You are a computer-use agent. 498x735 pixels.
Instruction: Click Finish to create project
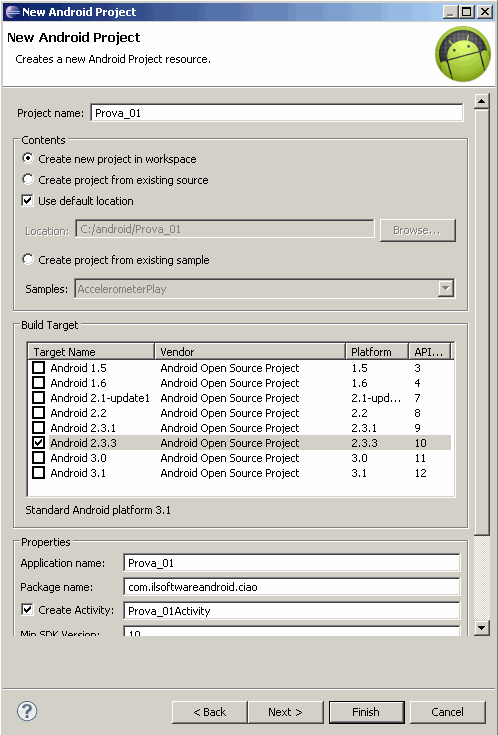tap(366, 712)
